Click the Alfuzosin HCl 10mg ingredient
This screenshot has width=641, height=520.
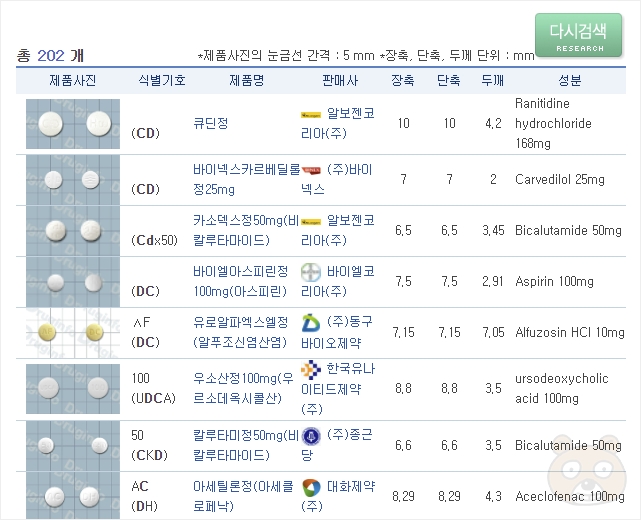570,332
